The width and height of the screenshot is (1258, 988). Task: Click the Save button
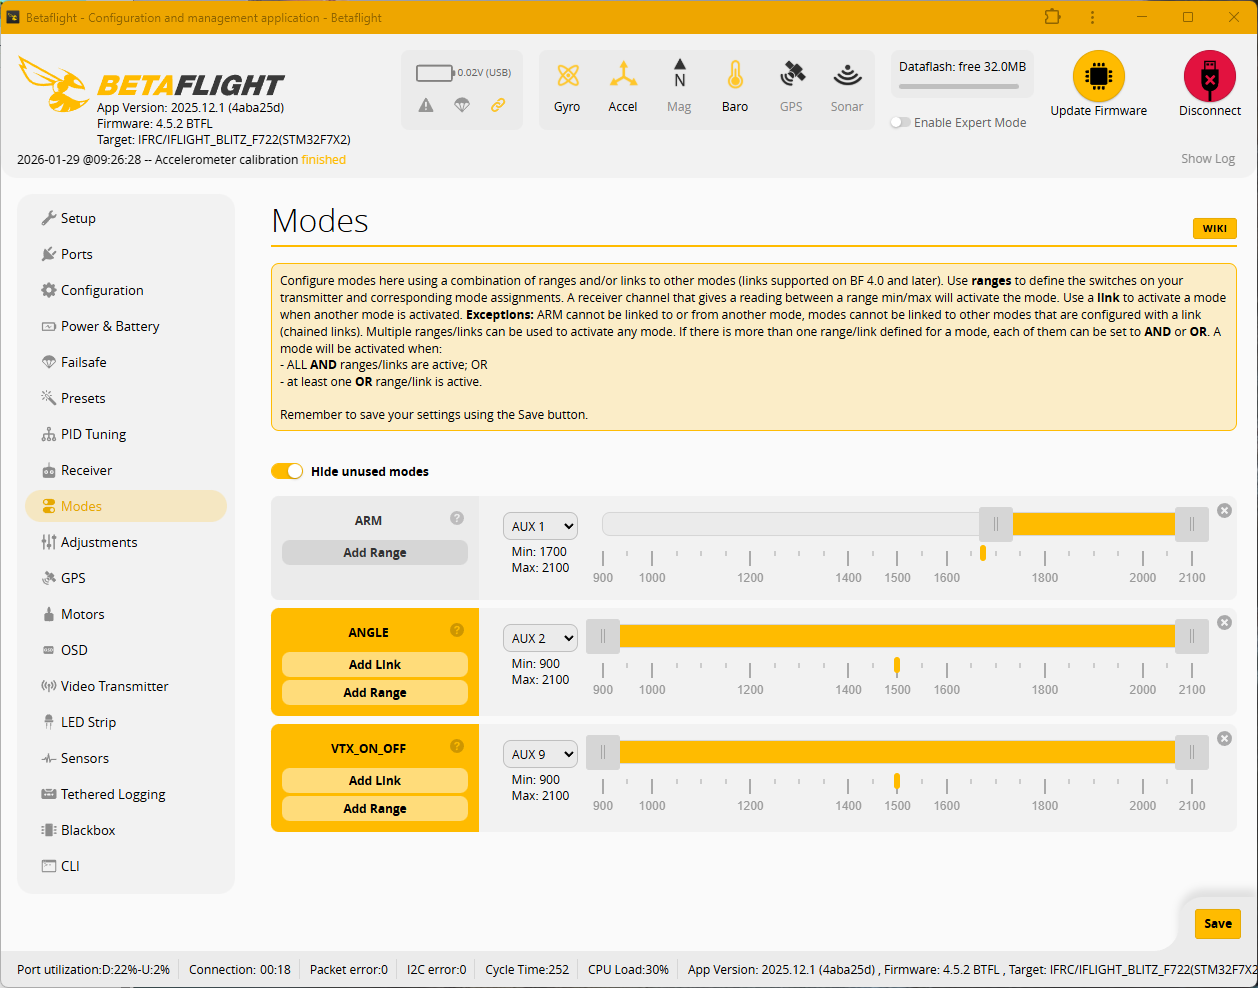1217,924
